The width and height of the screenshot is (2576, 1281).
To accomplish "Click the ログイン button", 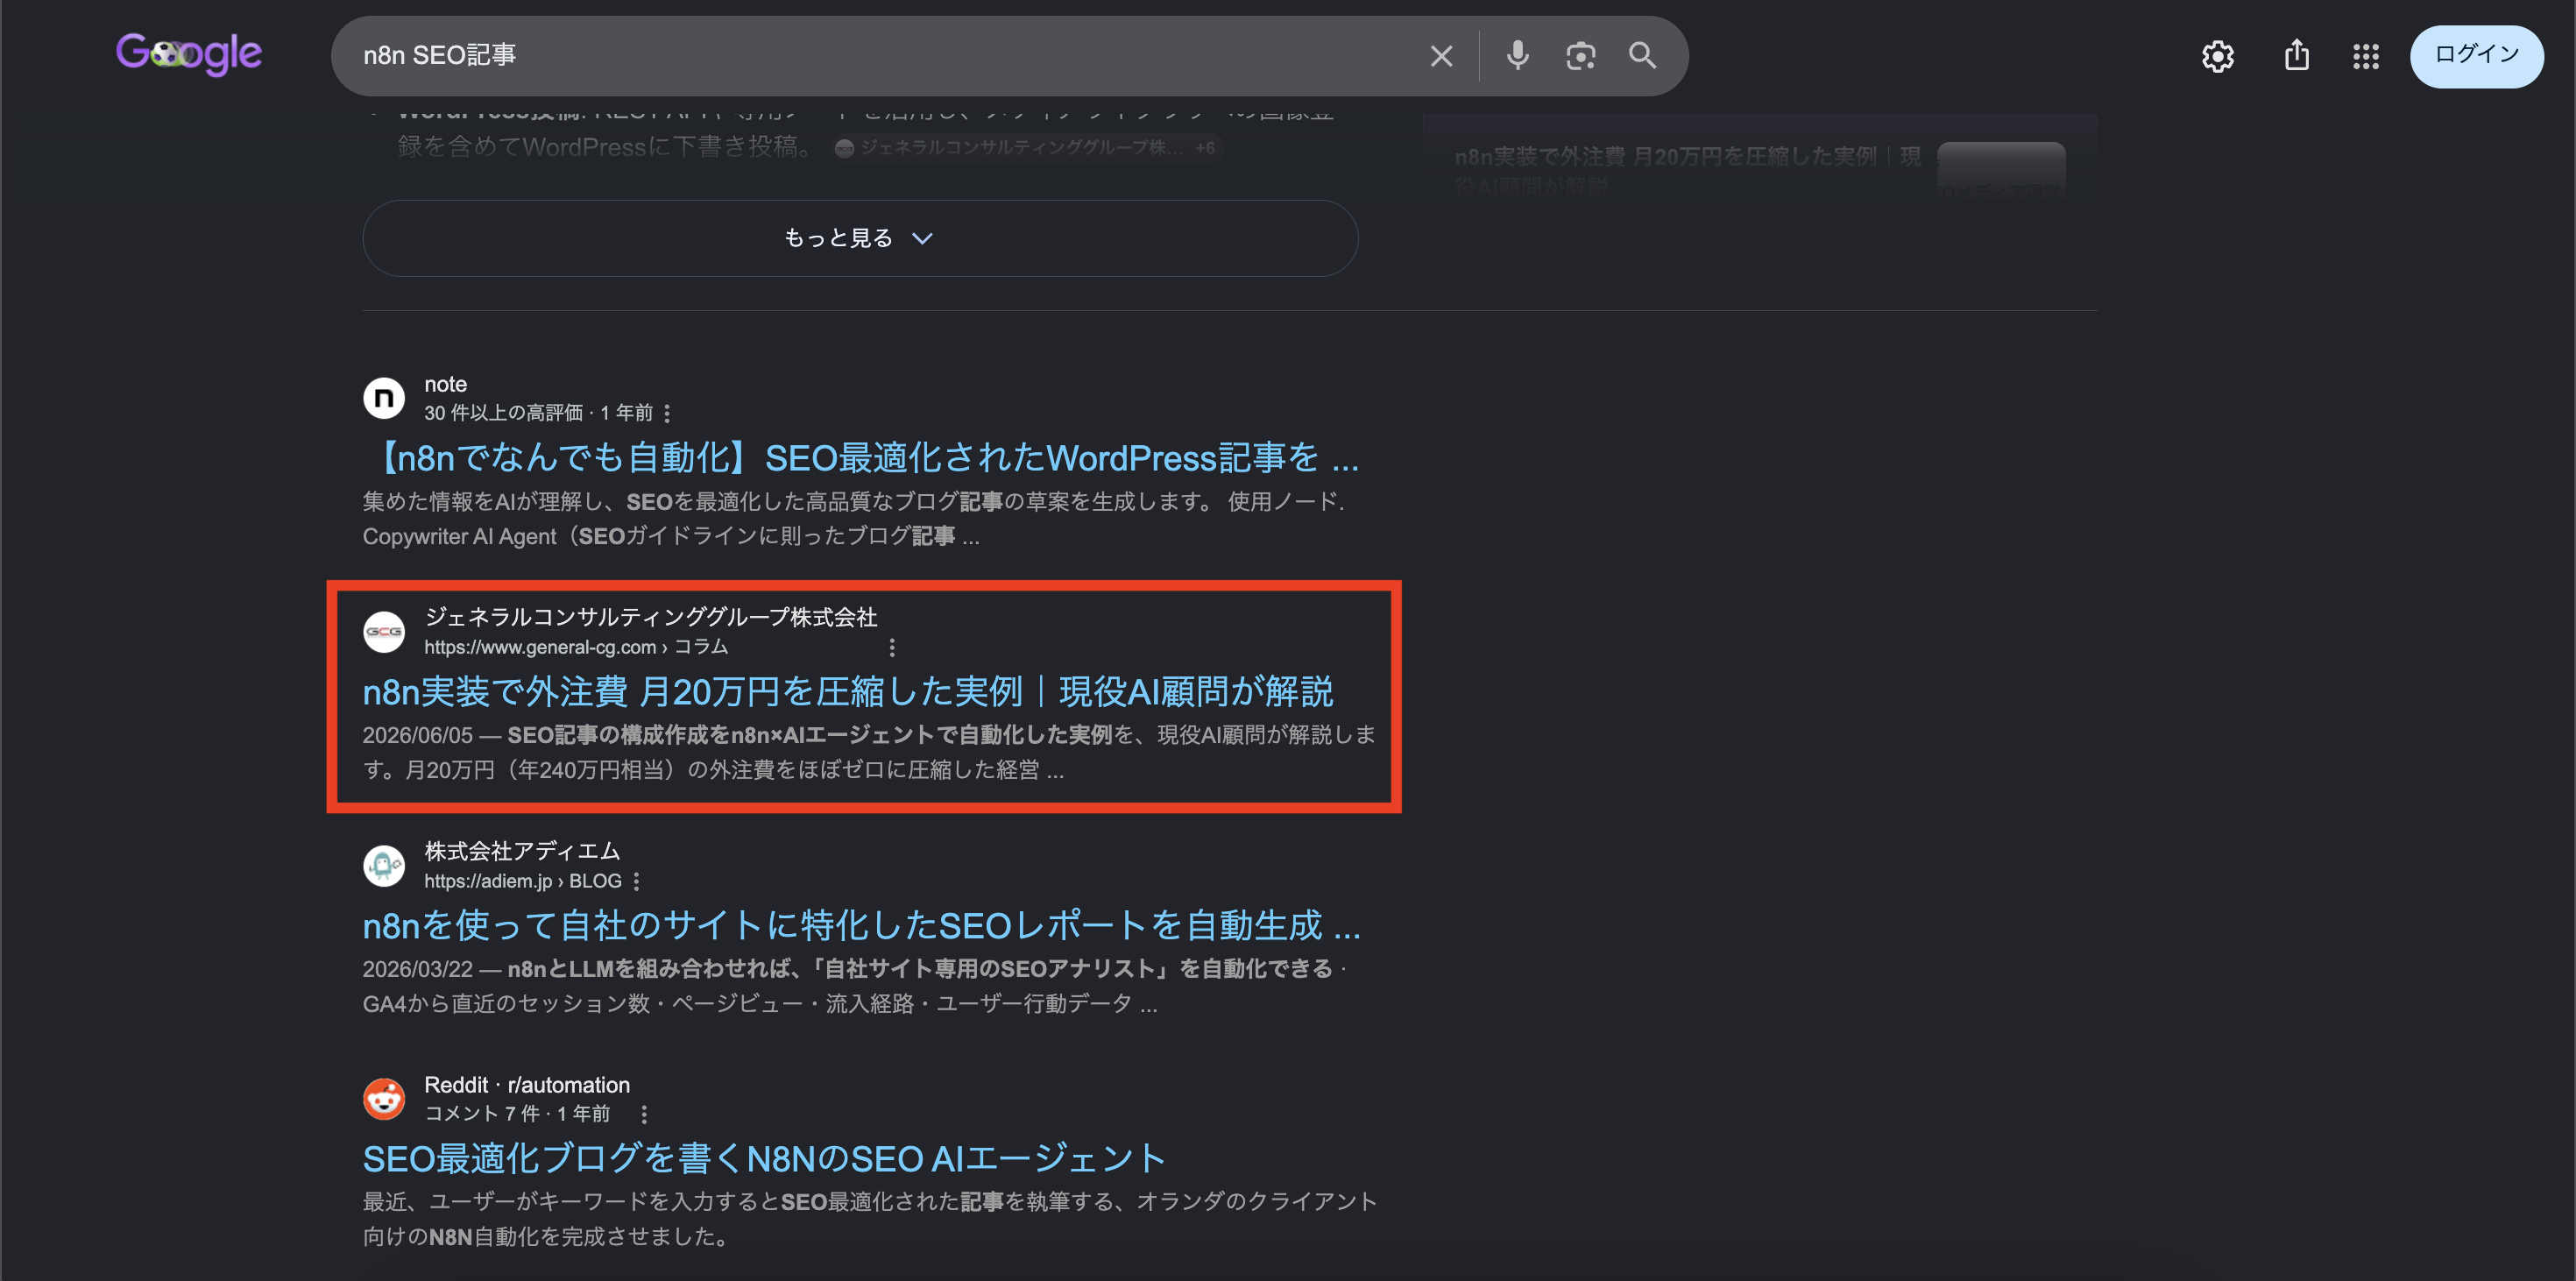I will coord(2476,56).
